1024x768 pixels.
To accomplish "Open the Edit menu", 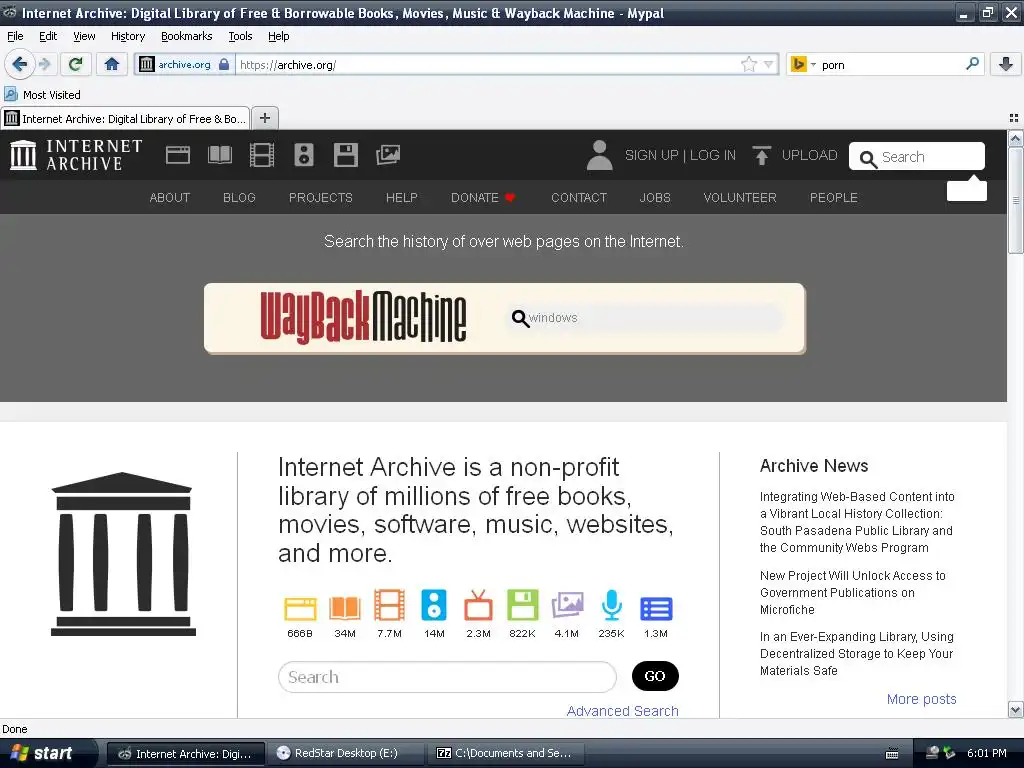I will 48,36.
